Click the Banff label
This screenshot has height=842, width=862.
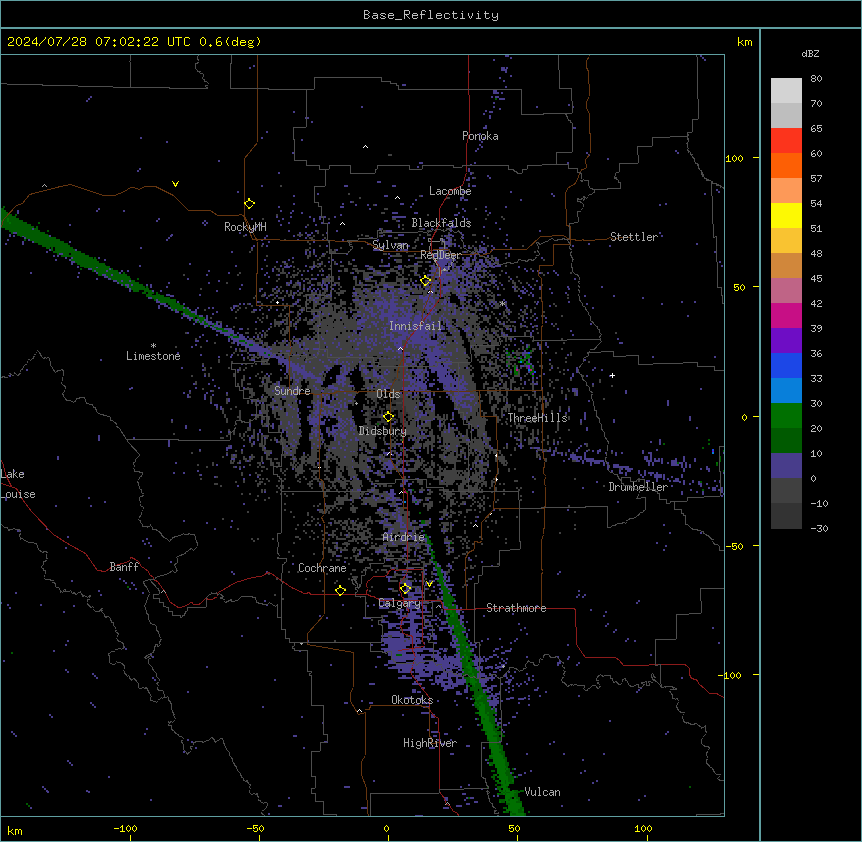click(124, 567)
